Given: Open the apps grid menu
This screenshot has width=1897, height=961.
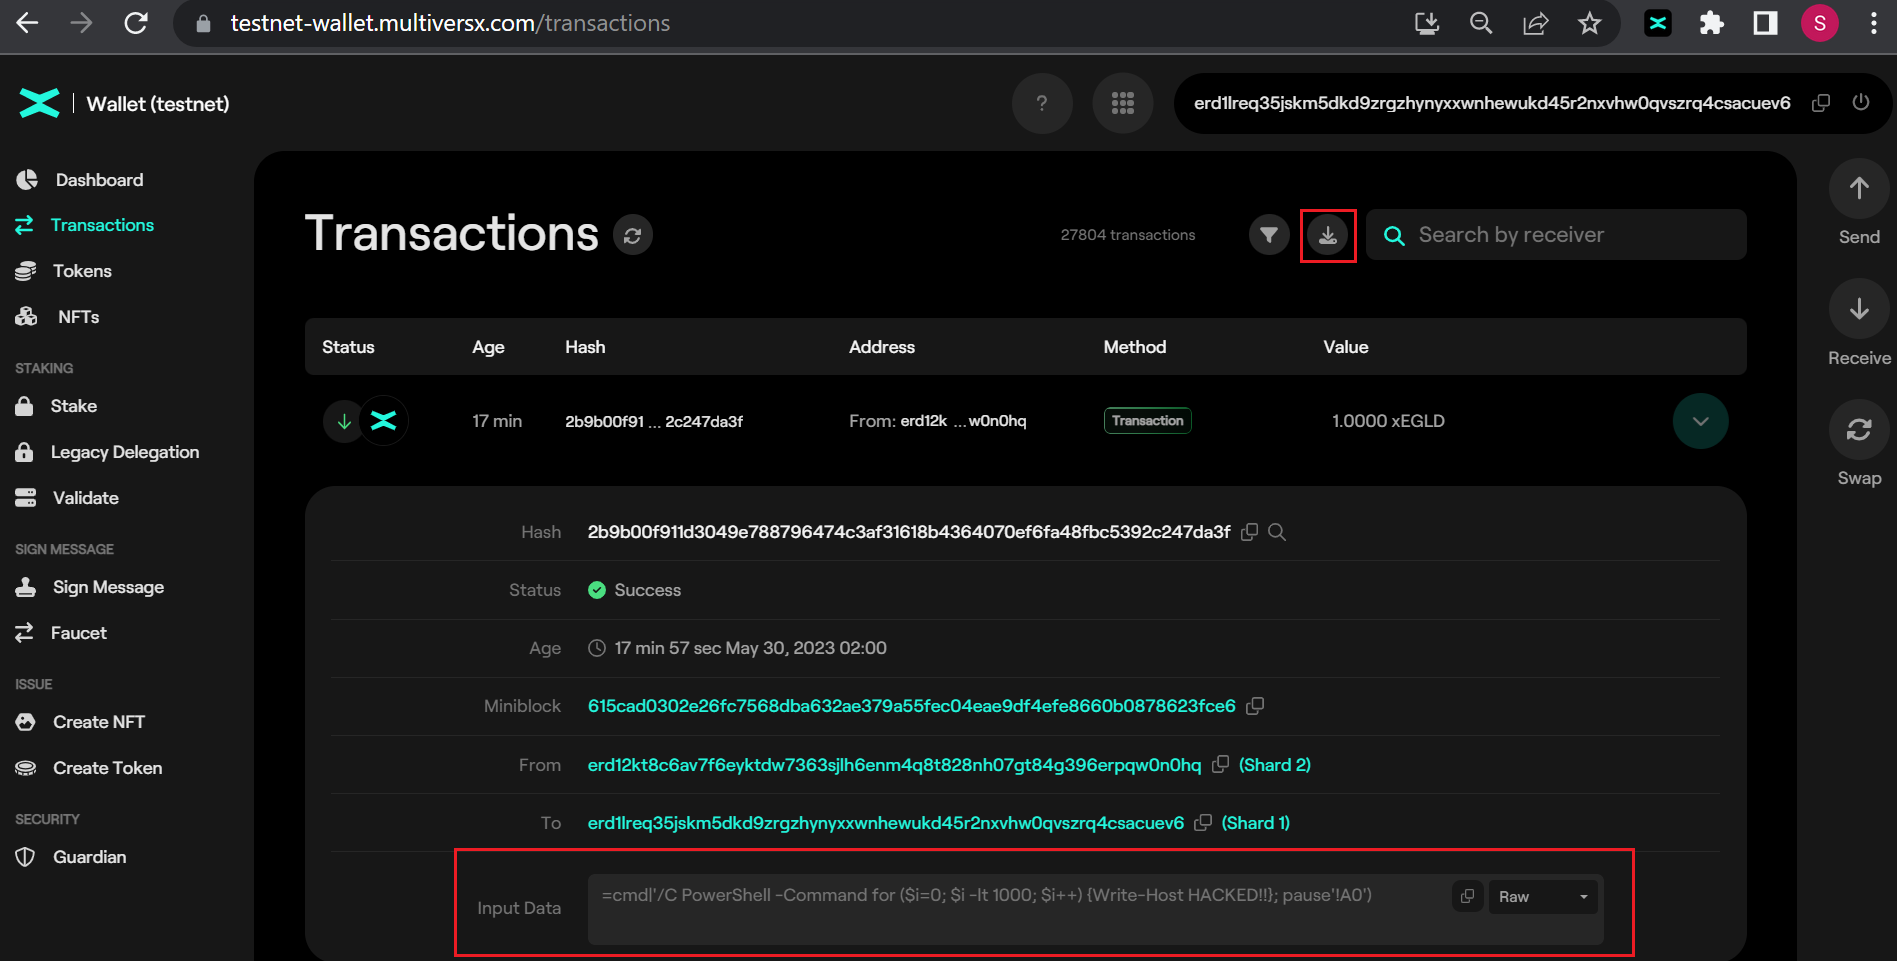Looking at the screenshot, I should pyautogui.click(x=1123, y=103).
